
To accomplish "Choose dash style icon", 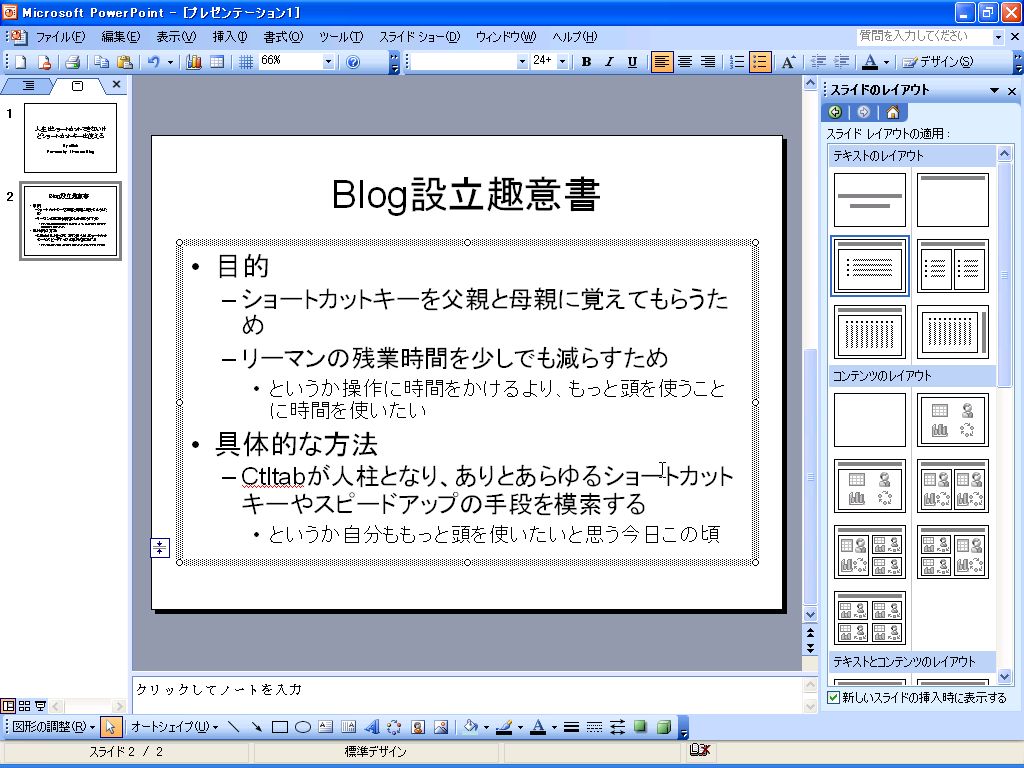I will pos(594,727).
